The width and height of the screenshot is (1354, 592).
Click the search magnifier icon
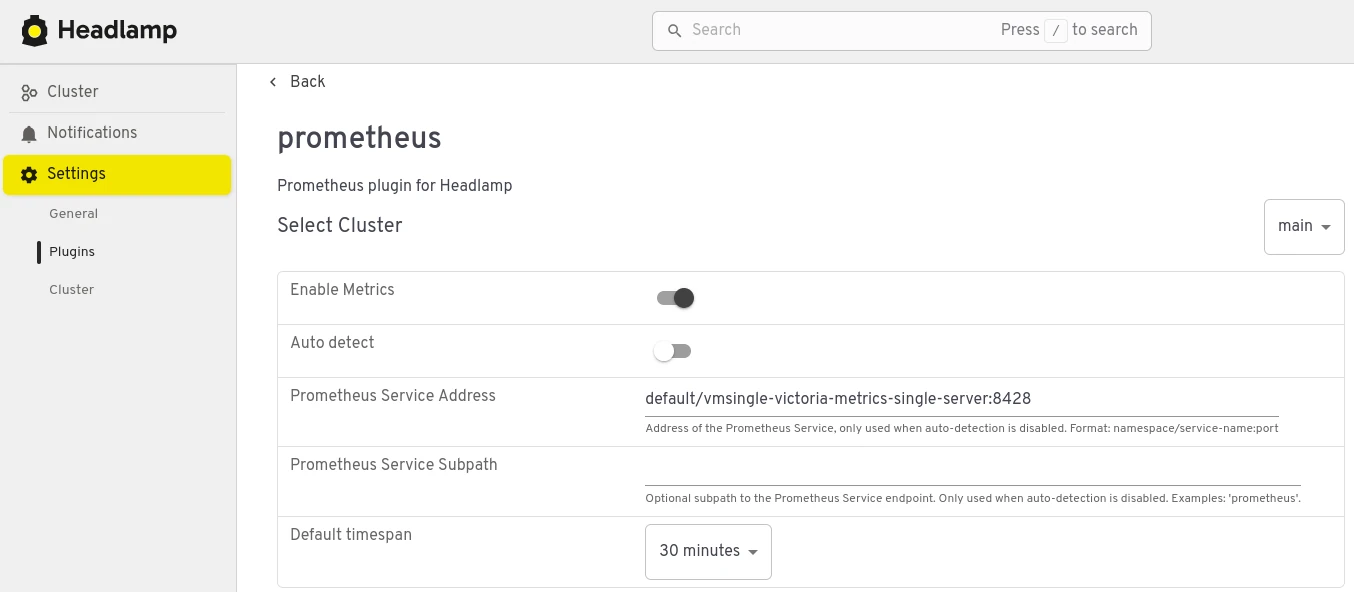(674, 31)
